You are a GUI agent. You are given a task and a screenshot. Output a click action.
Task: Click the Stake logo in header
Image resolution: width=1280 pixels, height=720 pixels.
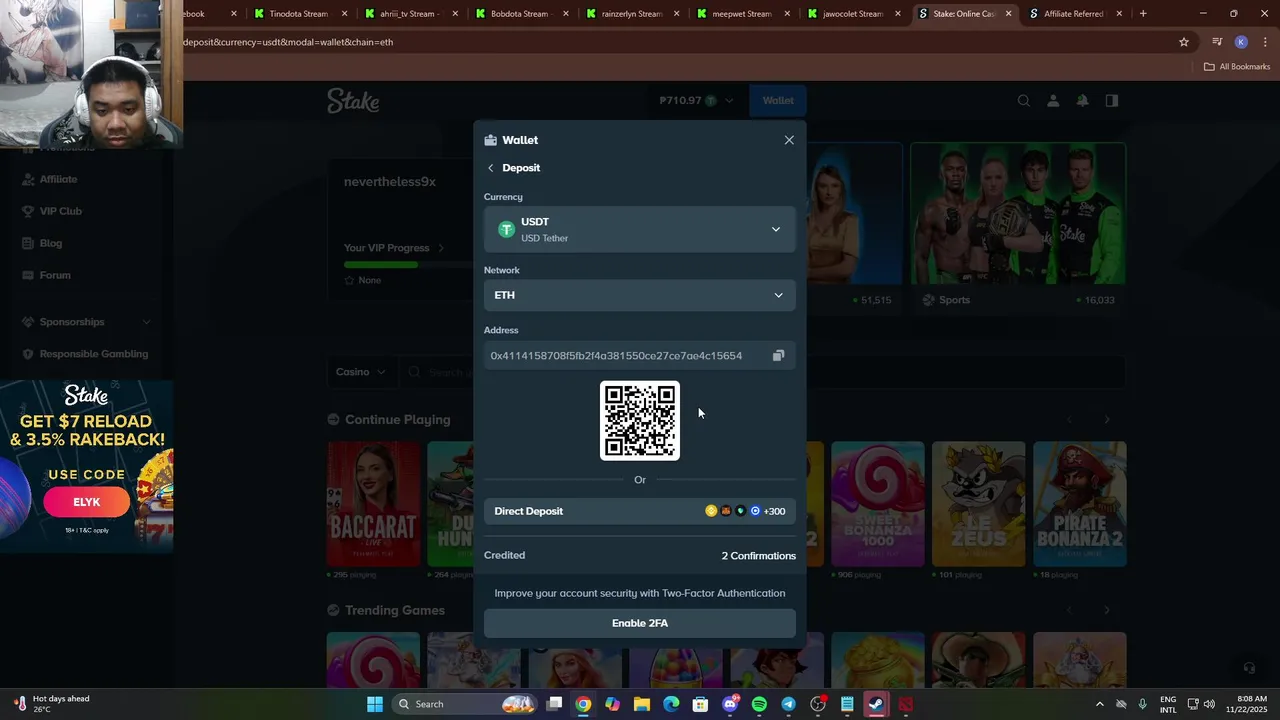pos(353,100)
